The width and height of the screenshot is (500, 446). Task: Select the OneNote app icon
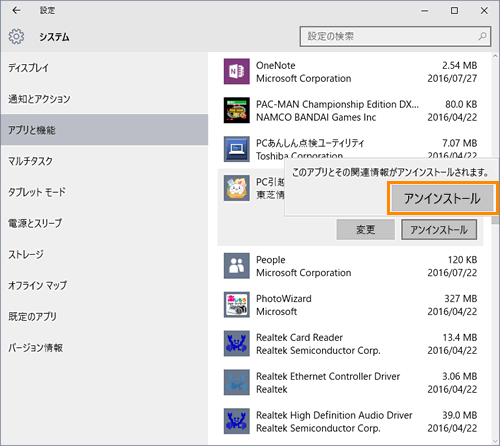coord(237,71)
